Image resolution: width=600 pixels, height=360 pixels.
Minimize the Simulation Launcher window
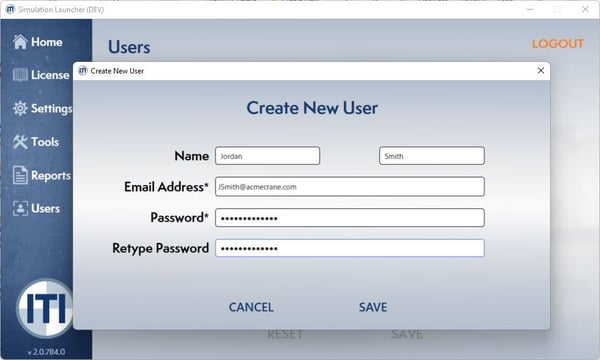[x=530, y=9]
